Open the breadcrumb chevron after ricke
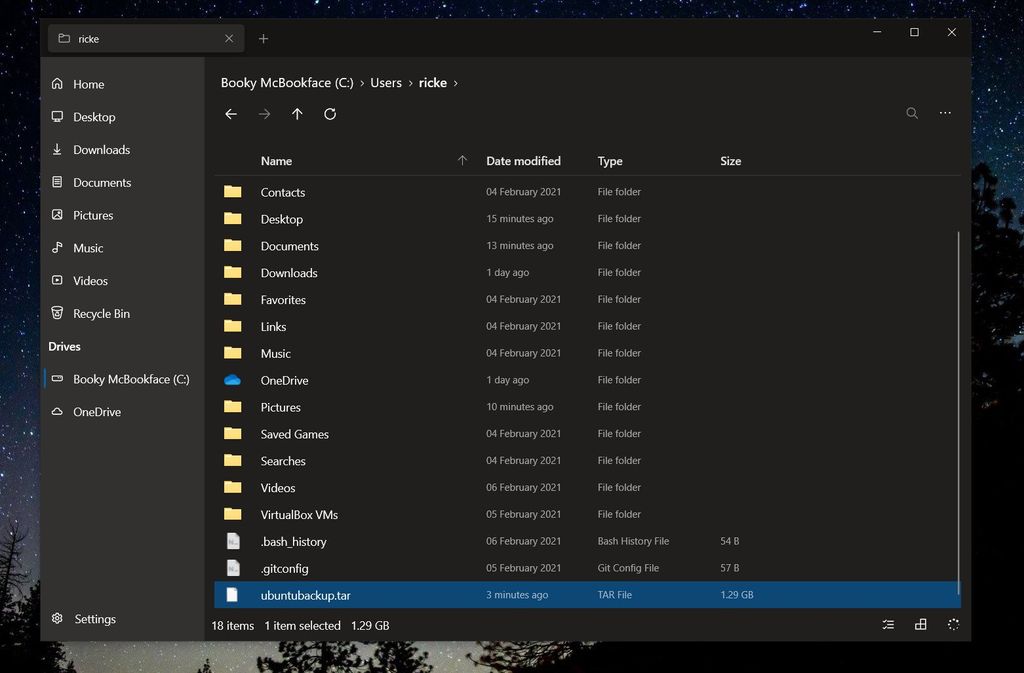1024x673 pixels. (x=456, y=83)
